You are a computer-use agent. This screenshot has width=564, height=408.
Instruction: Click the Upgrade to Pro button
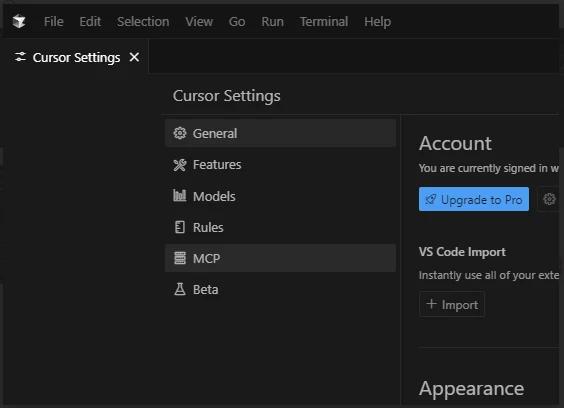coord(474,199)
